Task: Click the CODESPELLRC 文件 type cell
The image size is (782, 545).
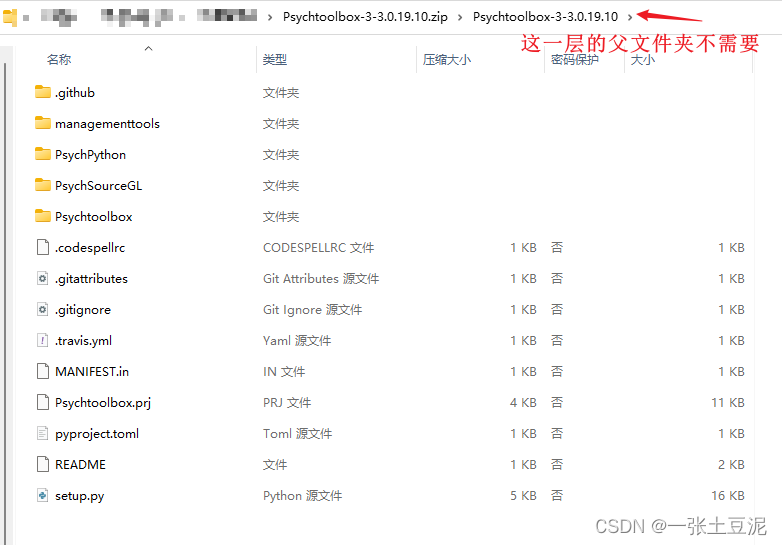Action: click(318, 248)
